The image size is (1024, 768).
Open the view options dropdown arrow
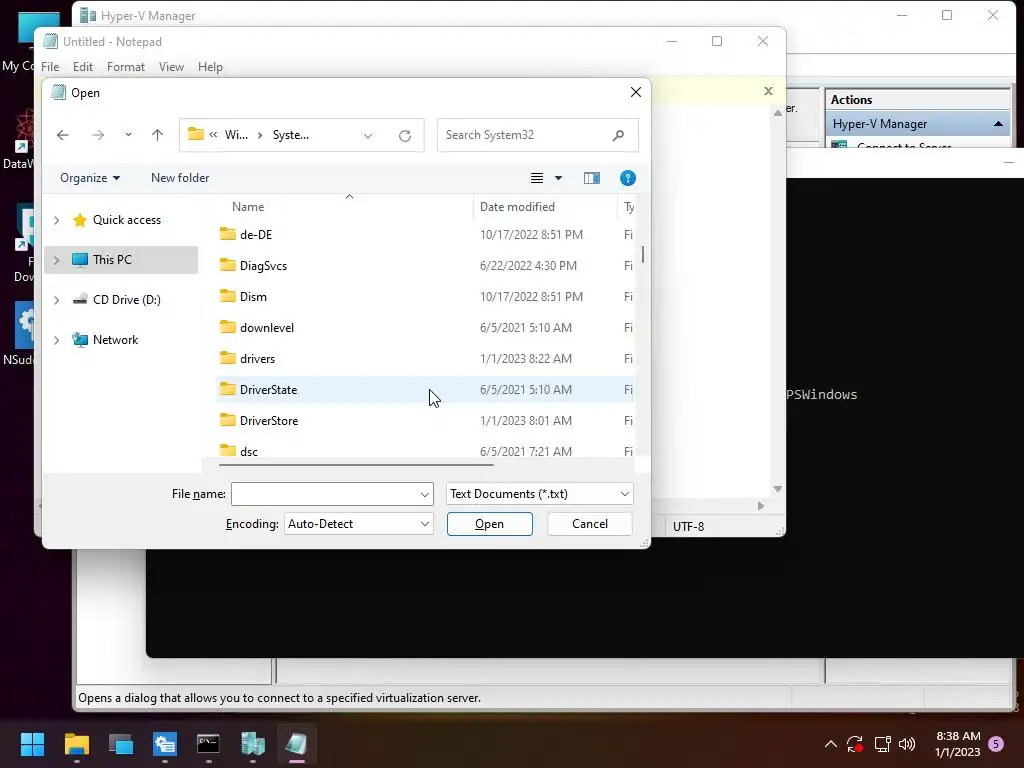pyautogui.click(x=558, y=178)
